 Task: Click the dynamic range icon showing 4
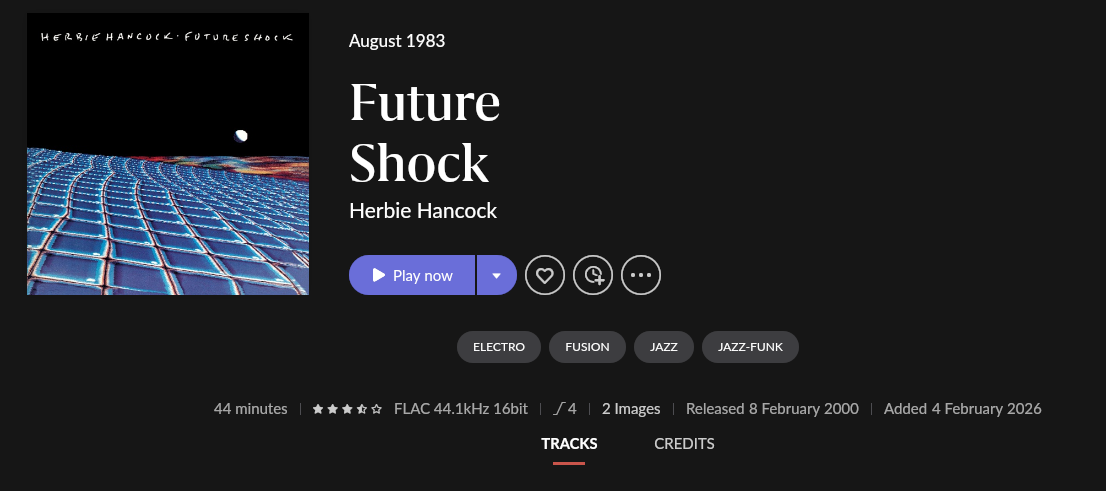click(x=565, y=409)
